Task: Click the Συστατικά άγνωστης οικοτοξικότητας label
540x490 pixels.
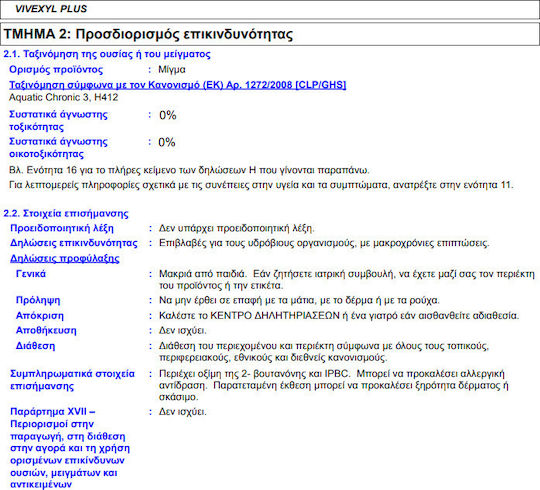Action: (58, 148)
